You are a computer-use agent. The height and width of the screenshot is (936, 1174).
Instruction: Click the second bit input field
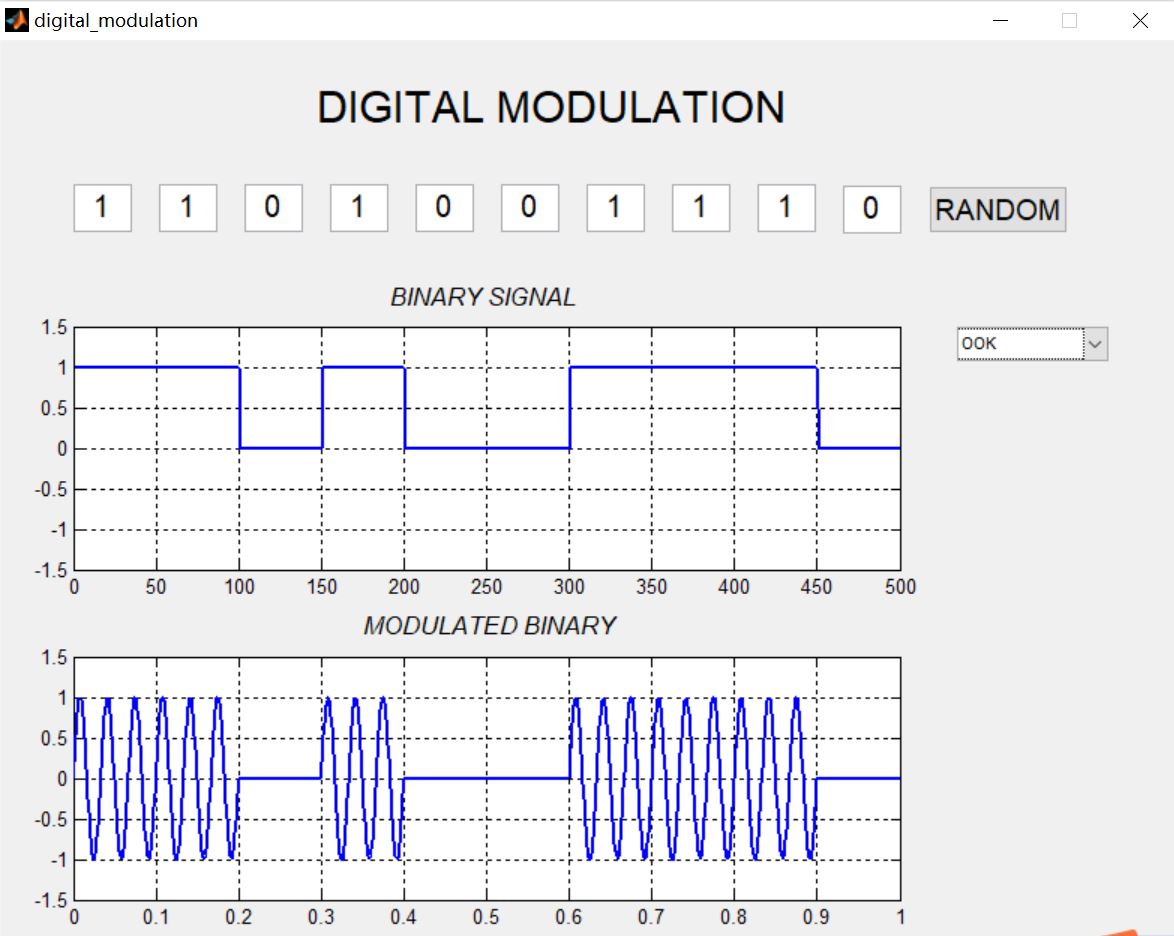point(188,207)
